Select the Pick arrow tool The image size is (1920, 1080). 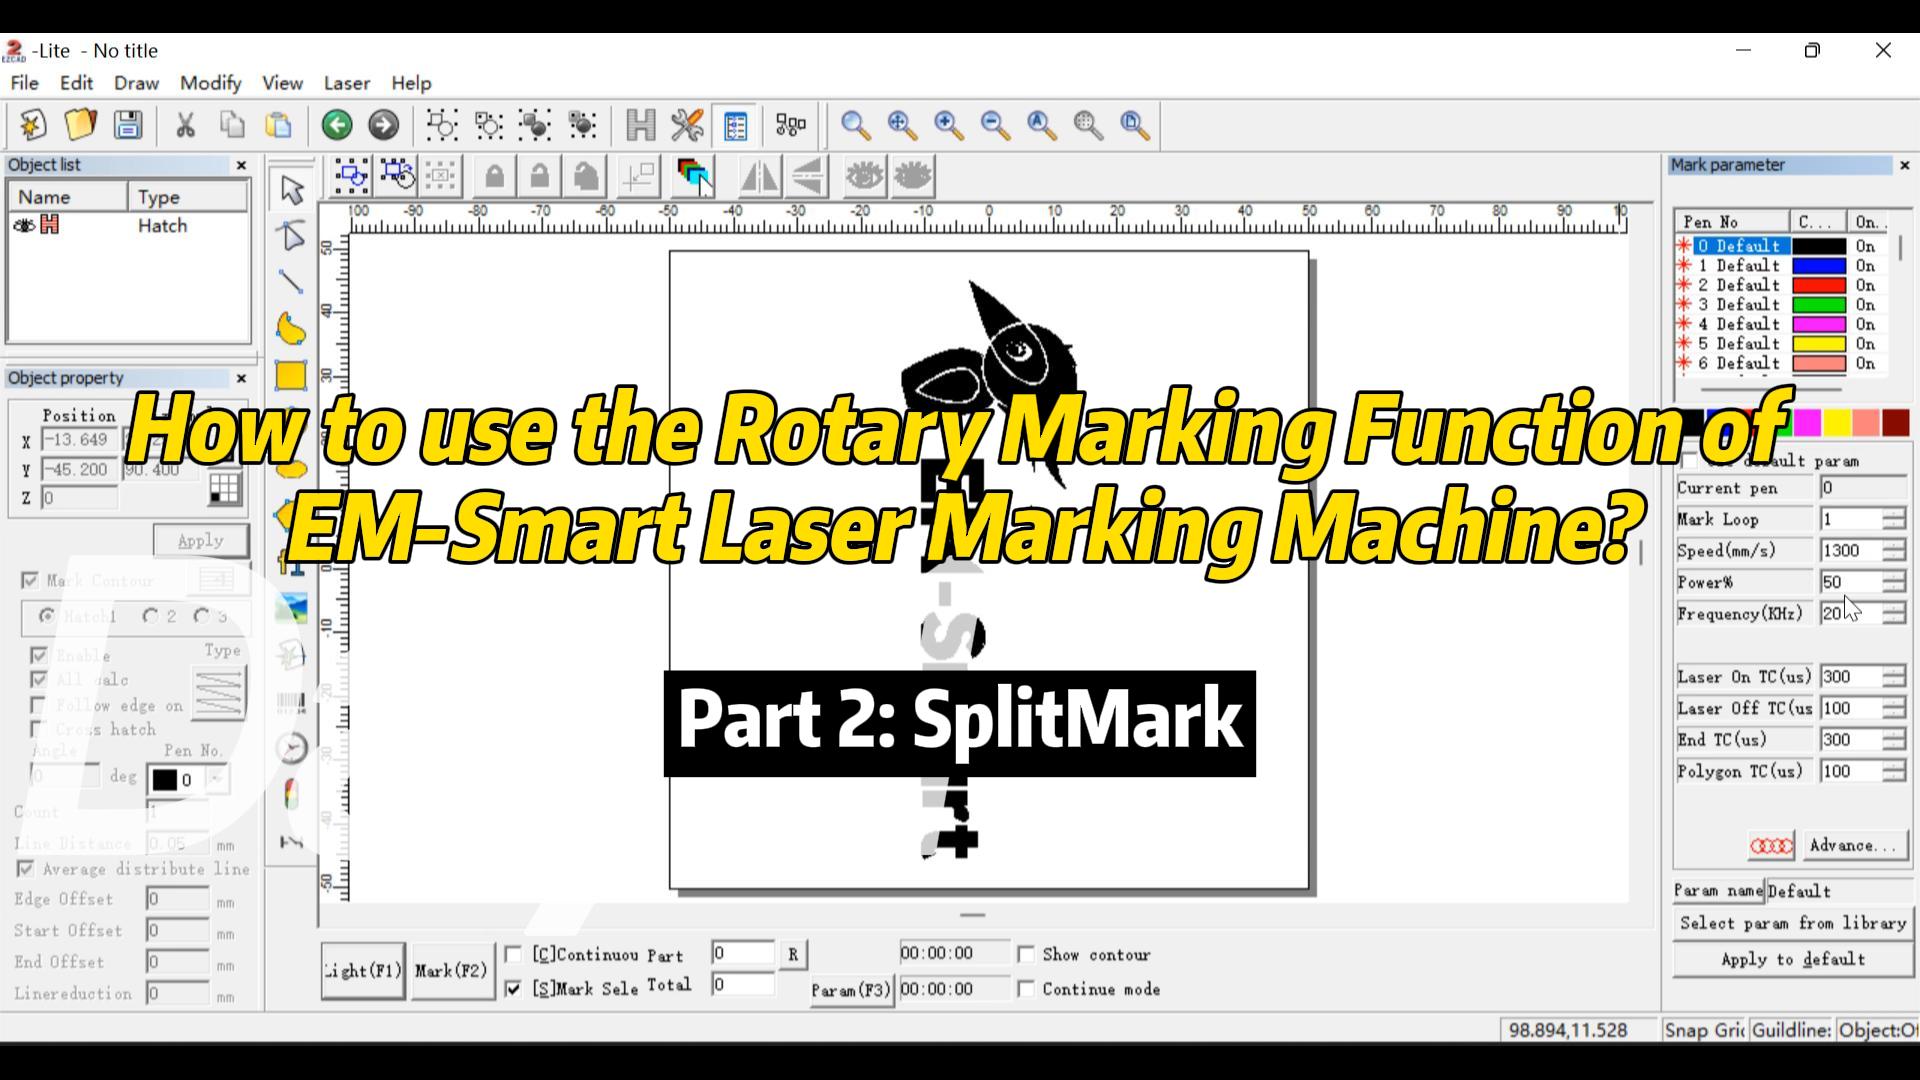tap(291, 189)
